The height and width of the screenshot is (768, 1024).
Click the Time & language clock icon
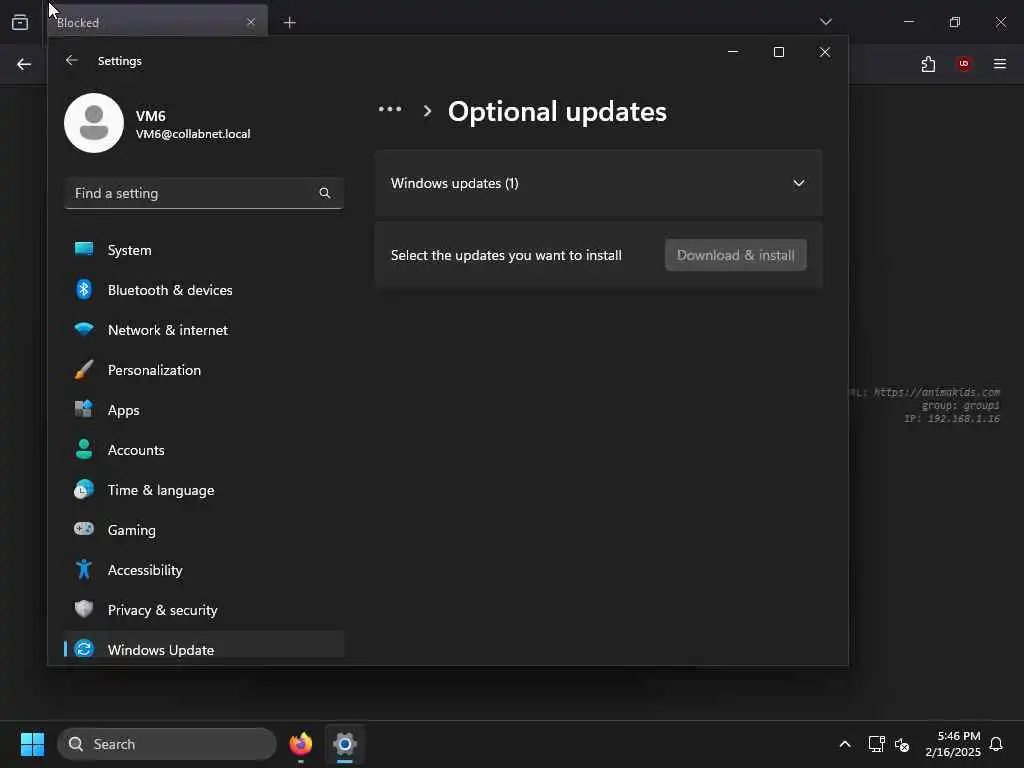(x=84, y=489)
